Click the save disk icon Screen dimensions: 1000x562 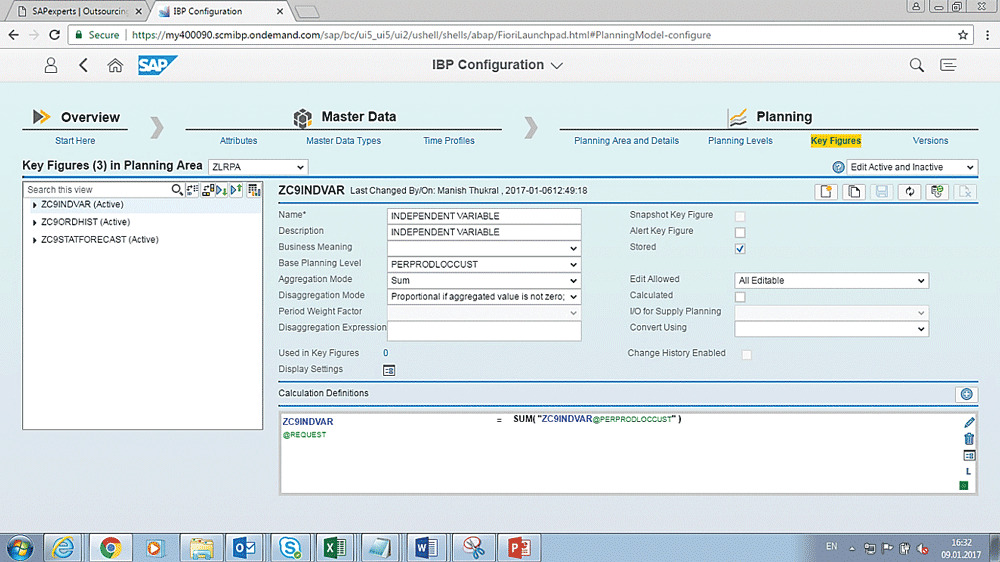point(881,191)
